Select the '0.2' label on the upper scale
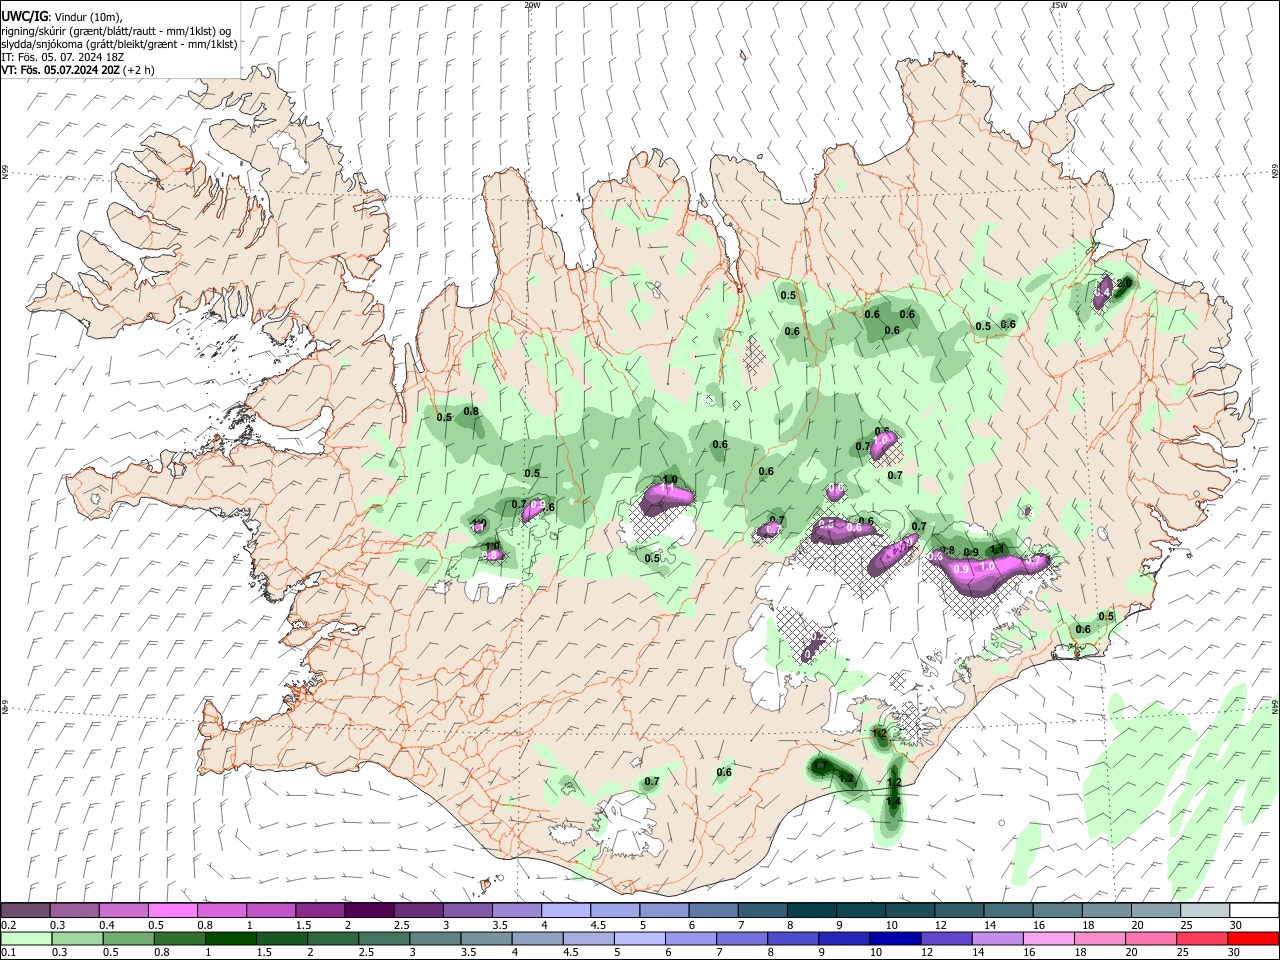This screenshot has width=1280, height=960. [8, 925]
